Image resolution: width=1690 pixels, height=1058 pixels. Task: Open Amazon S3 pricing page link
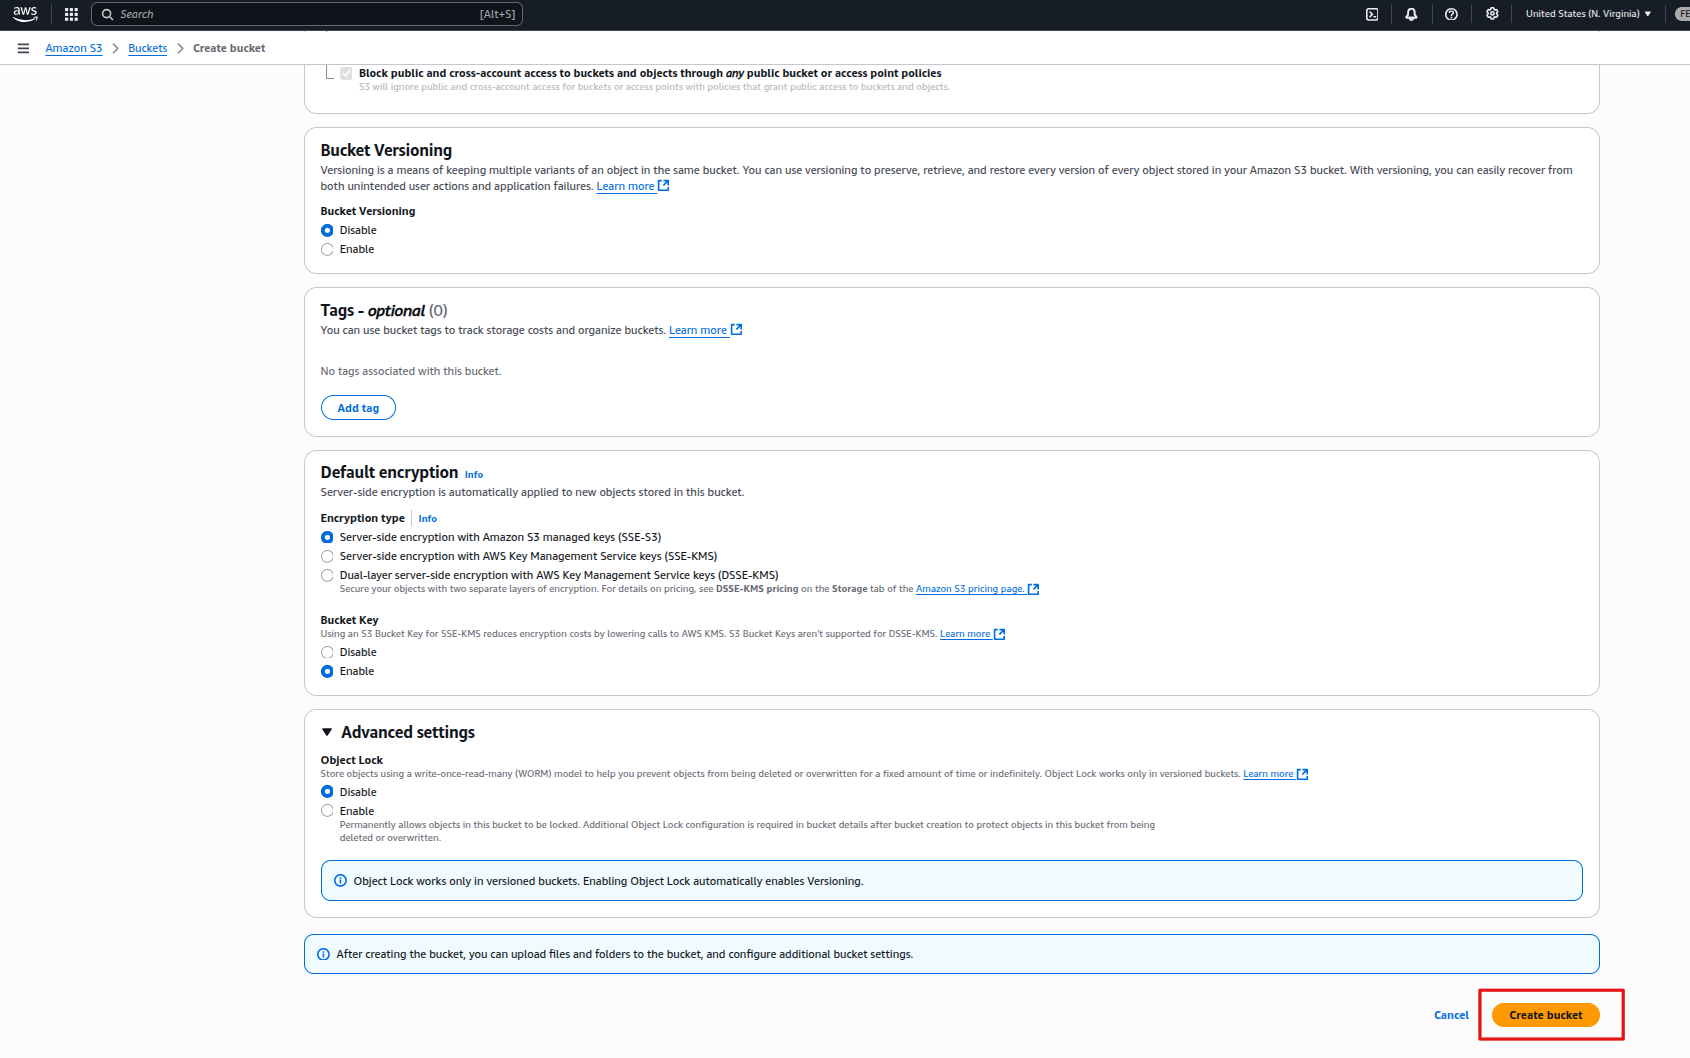click(x=970, y=589)
